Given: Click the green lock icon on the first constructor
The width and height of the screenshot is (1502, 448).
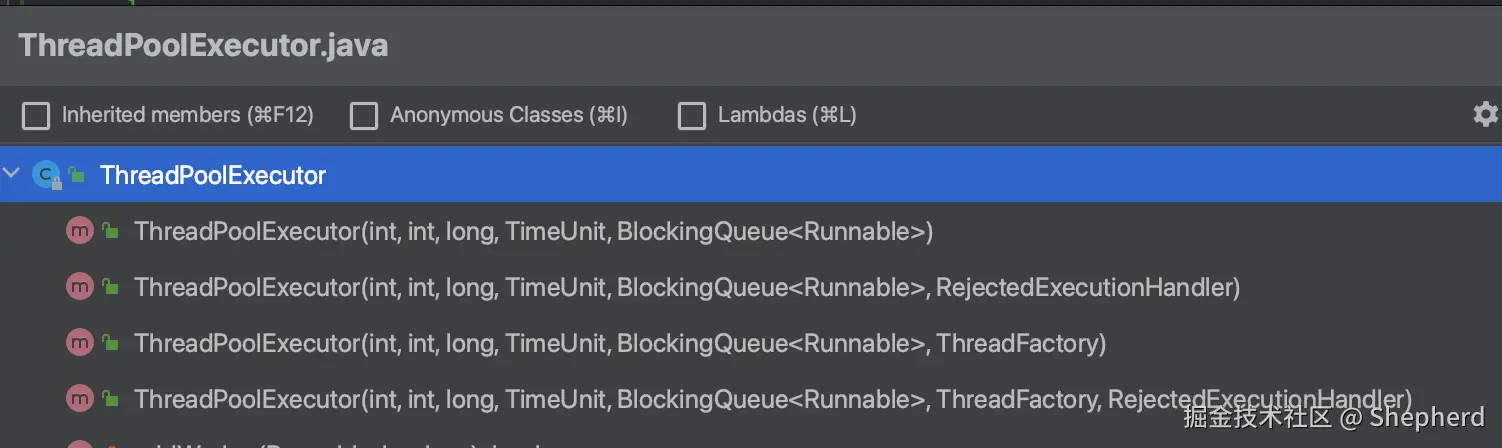Looking at the screenshot, I should (111, 231).
